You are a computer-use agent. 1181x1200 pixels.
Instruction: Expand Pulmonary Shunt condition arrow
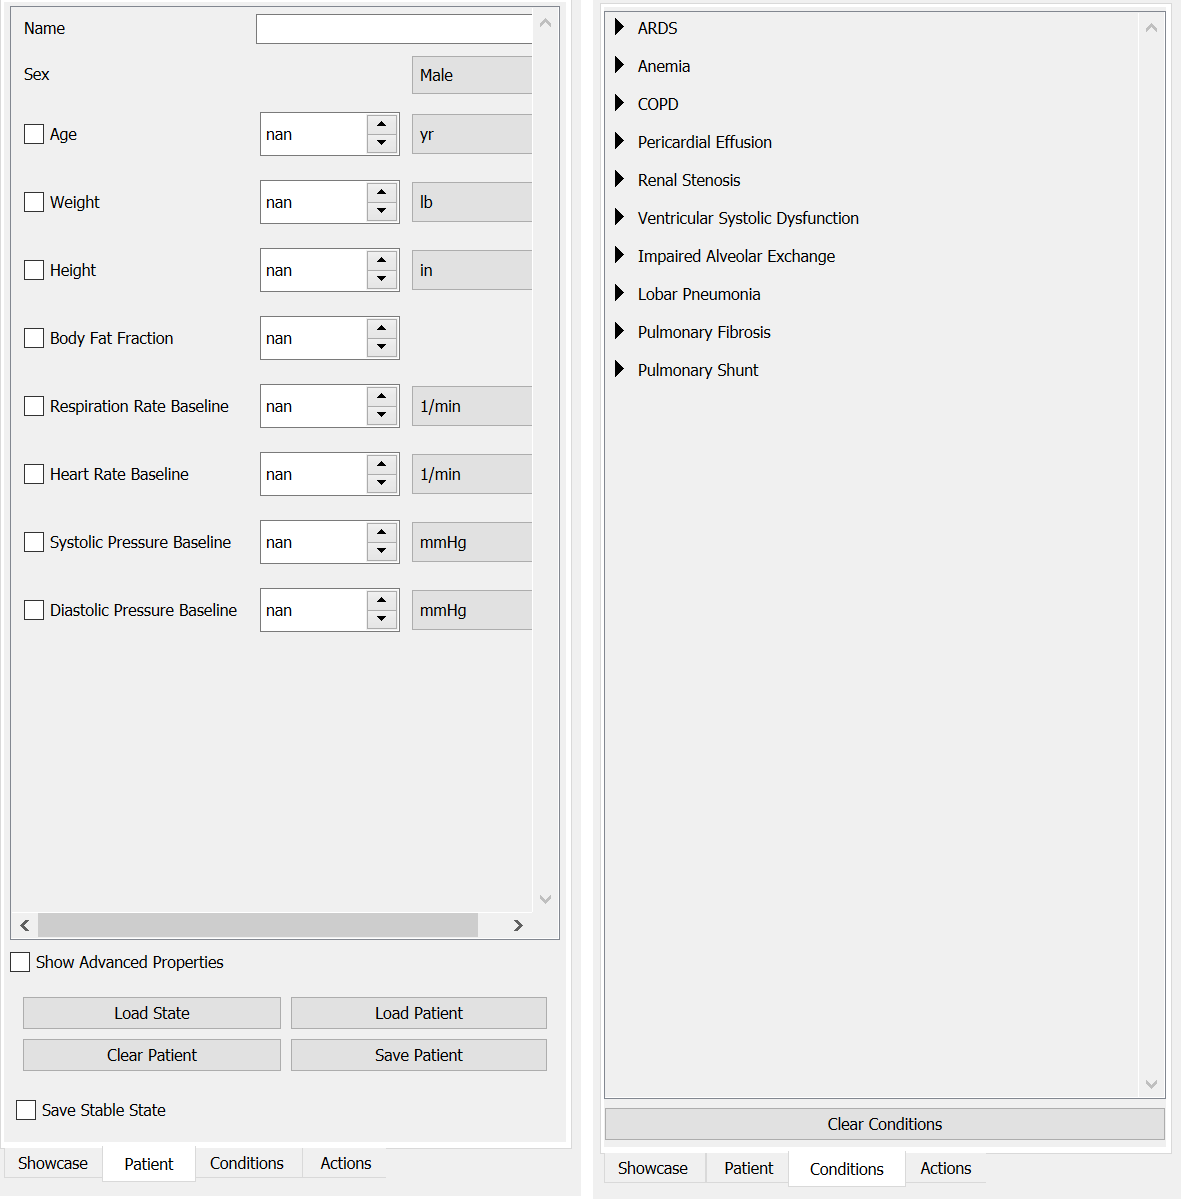pos(619,369)
